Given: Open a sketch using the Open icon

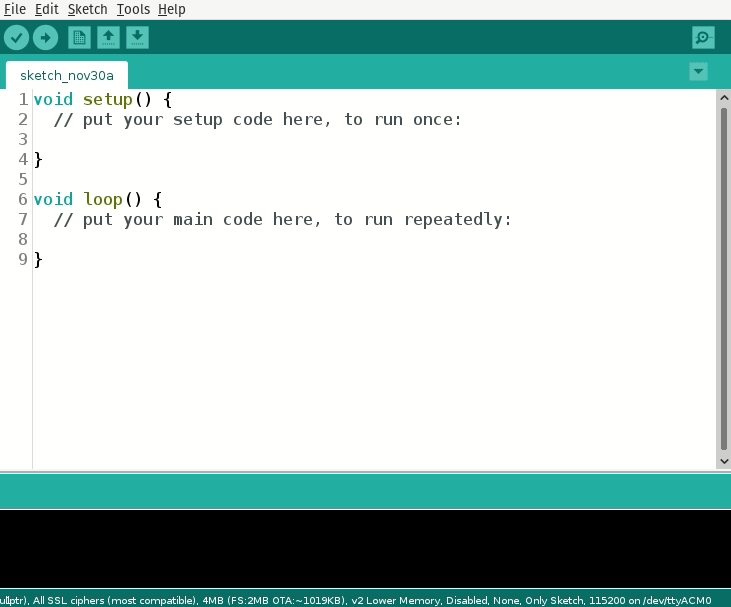Looking at the screenshot, I should [108, 38].
